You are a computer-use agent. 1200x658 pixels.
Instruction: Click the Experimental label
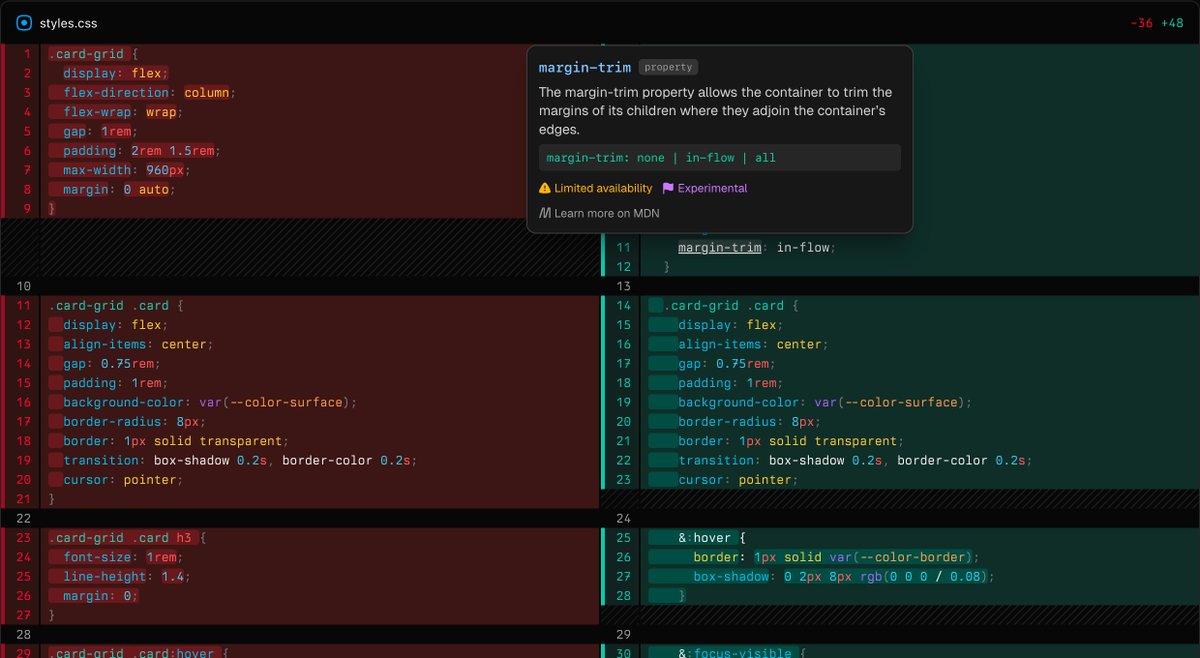click(x=712, y=188)
